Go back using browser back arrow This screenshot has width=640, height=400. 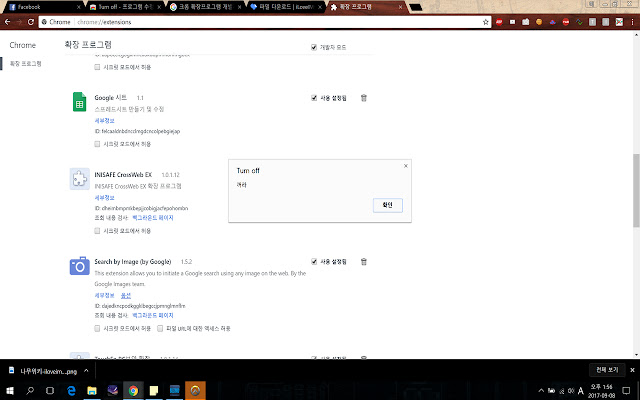pos(7,22)
